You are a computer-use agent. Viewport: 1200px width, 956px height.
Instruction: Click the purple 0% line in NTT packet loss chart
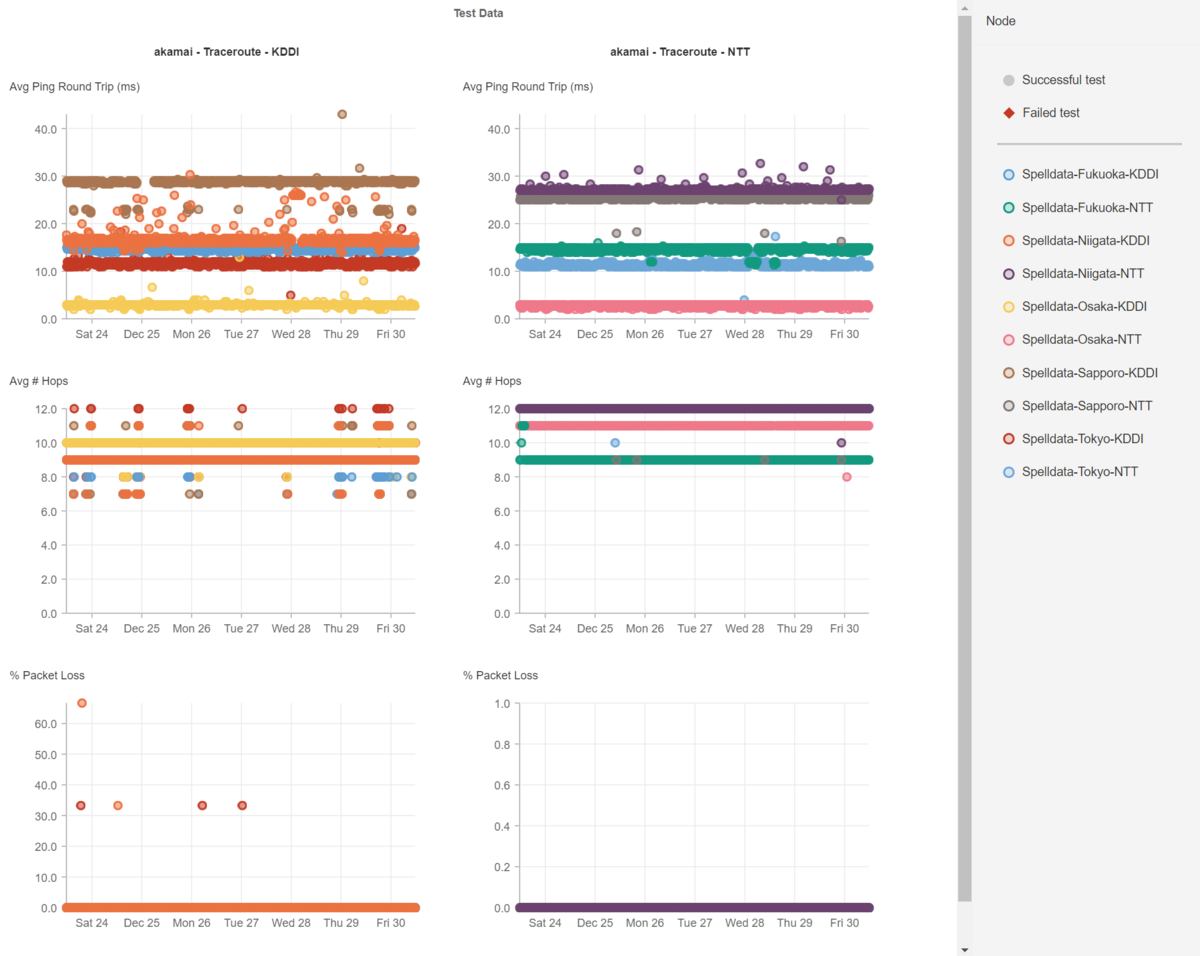point(694,908)
